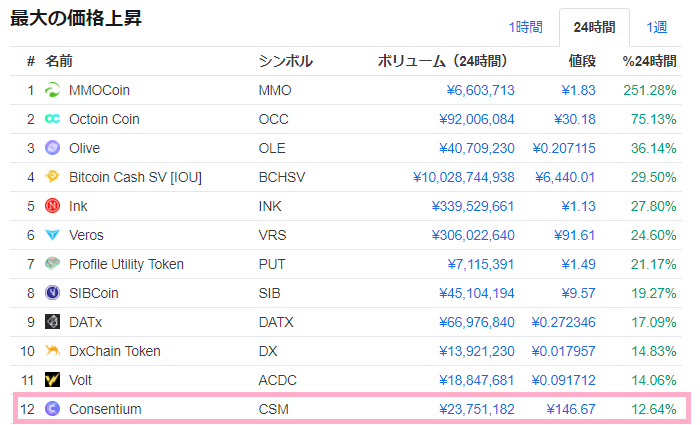The image size is (700, 425).
Task: Open the DxChain Token link
Action: coord(114,351)
